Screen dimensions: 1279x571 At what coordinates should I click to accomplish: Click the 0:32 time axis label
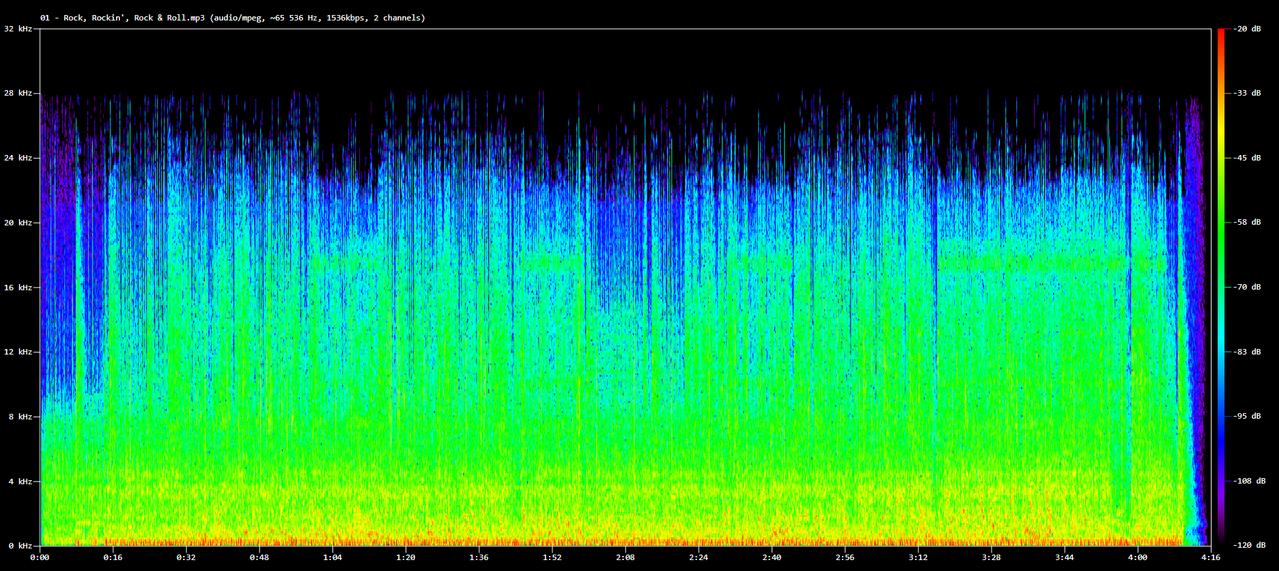click(186, 557)
